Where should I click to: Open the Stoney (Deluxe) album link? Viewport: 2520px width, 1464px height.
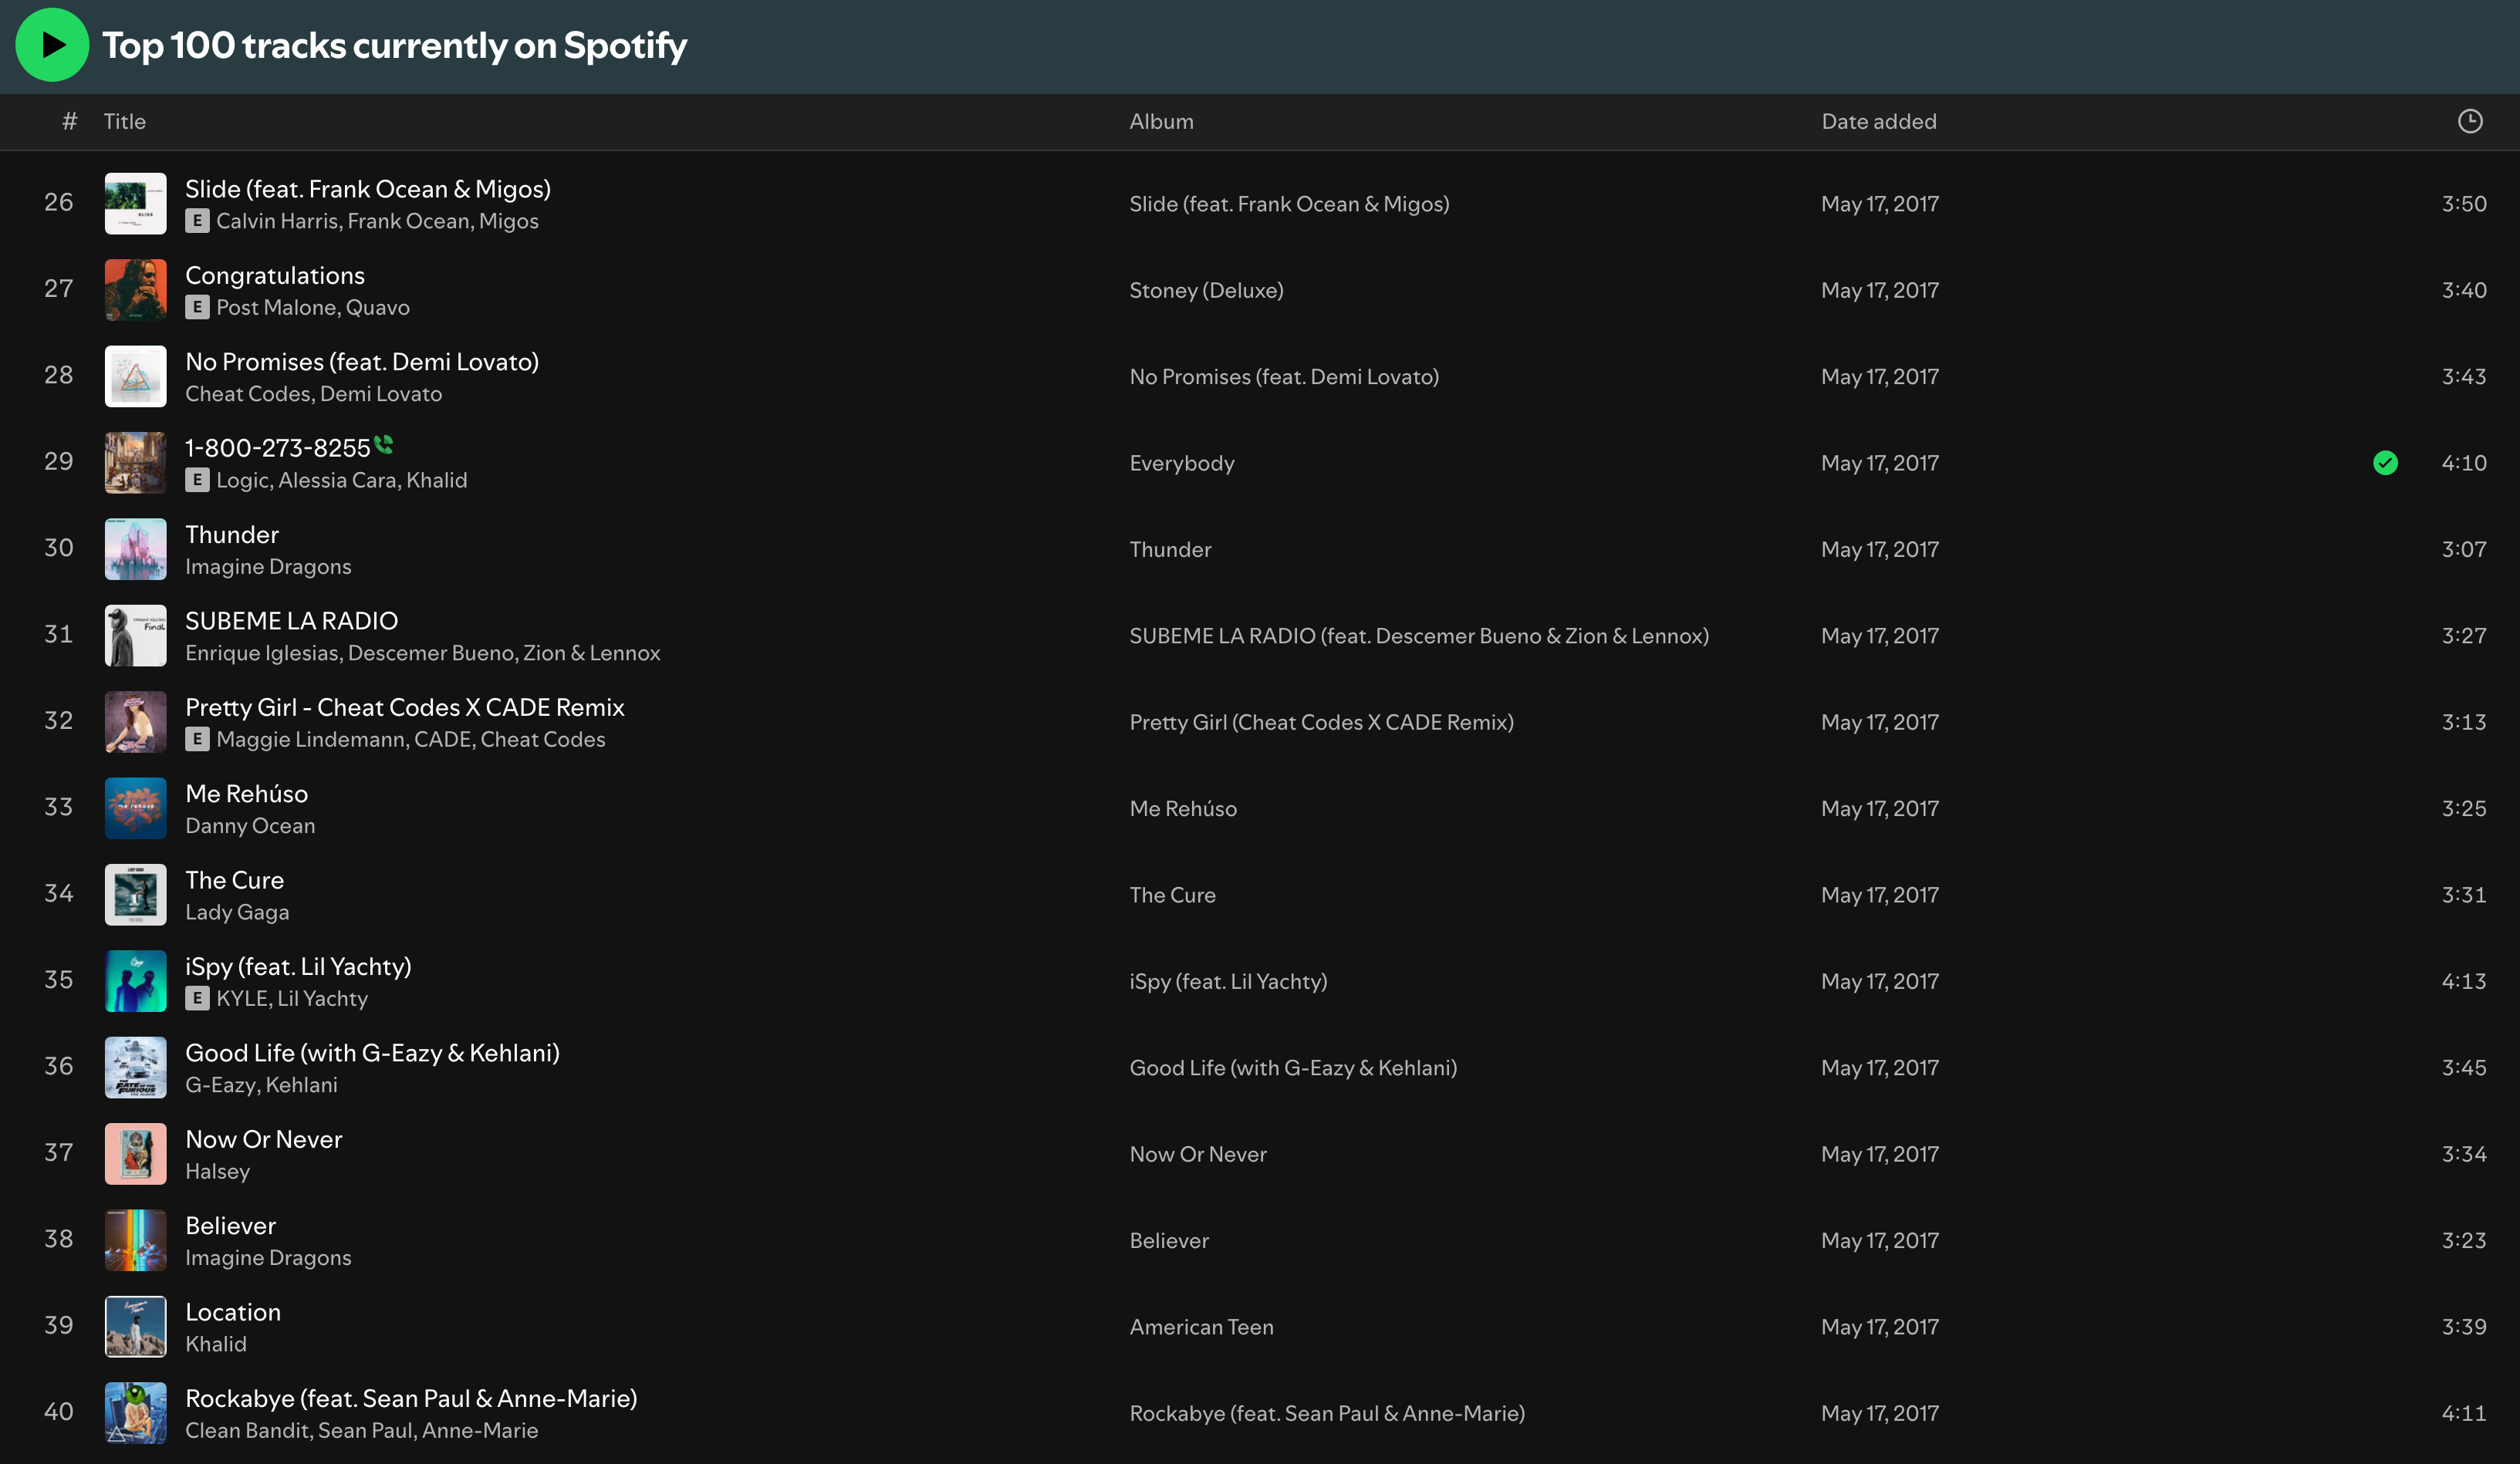[1206, 290]
